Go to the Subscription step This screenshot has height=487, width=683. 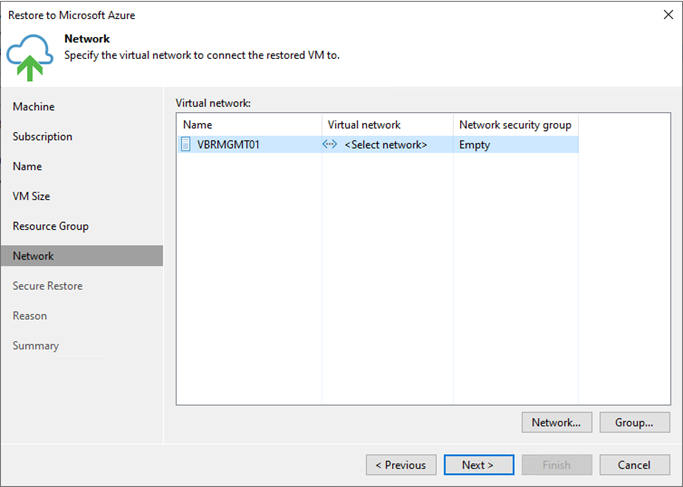pos(43,137)
